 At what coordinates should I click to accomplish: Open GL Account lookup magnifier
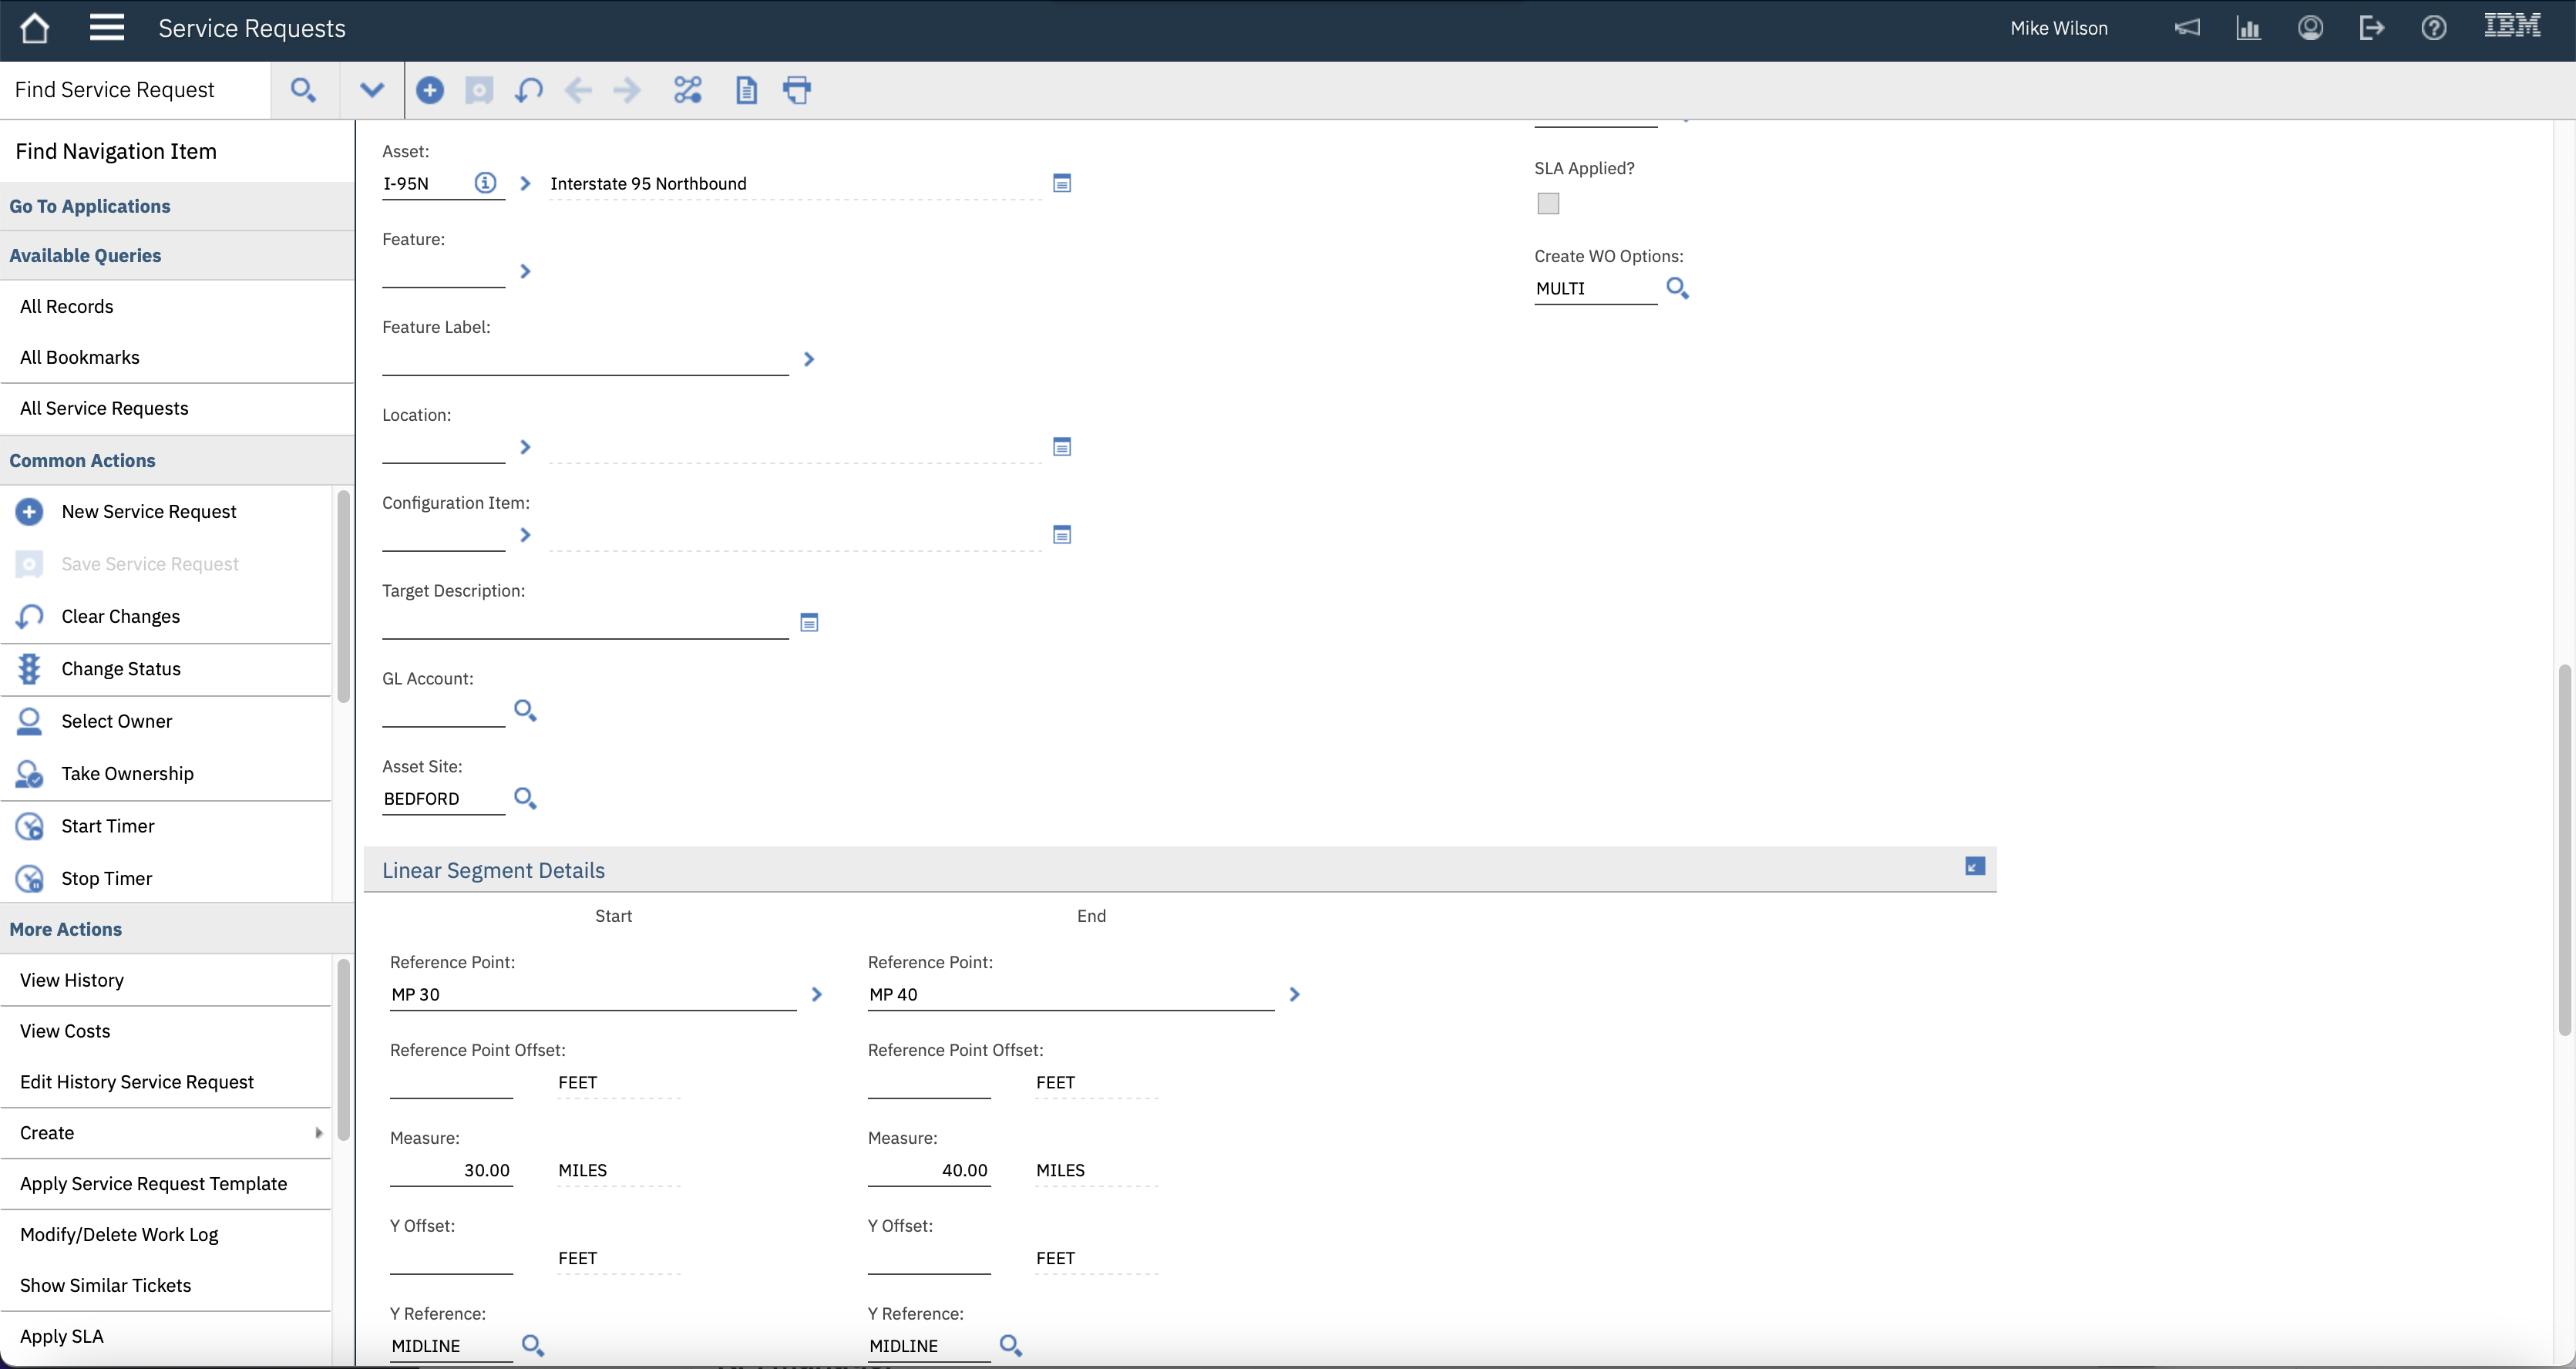525,711
